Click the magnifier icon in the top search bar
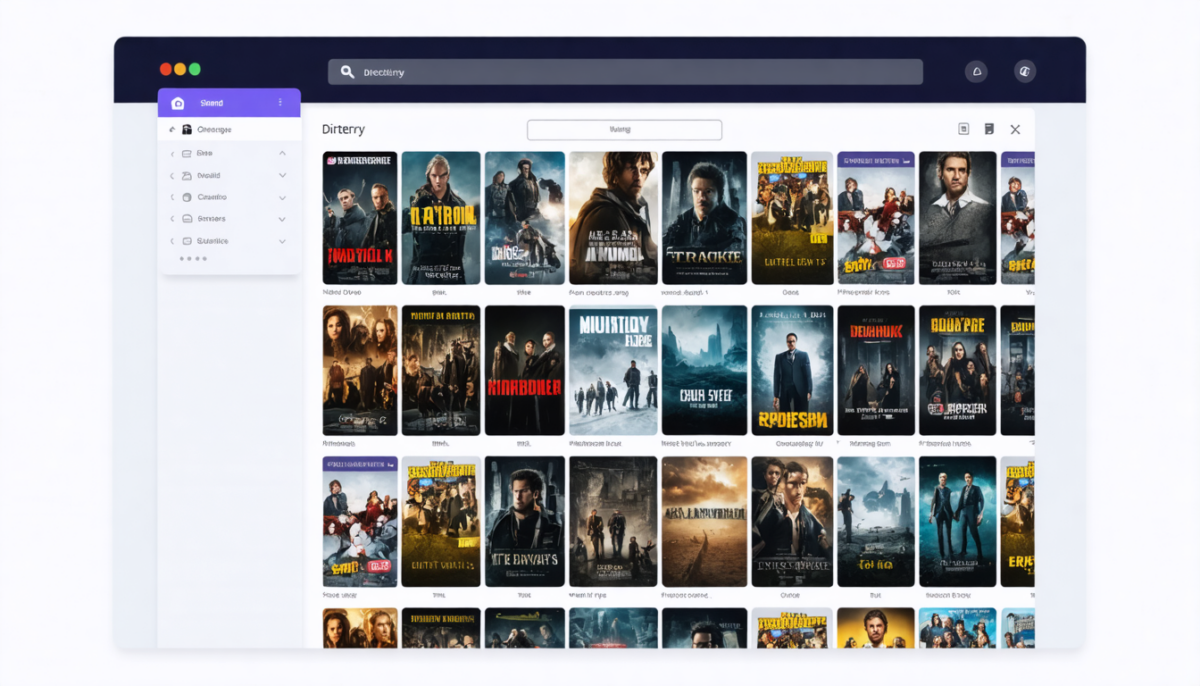Viewport: 1200px width, 686px height. (x=347, y=72)
